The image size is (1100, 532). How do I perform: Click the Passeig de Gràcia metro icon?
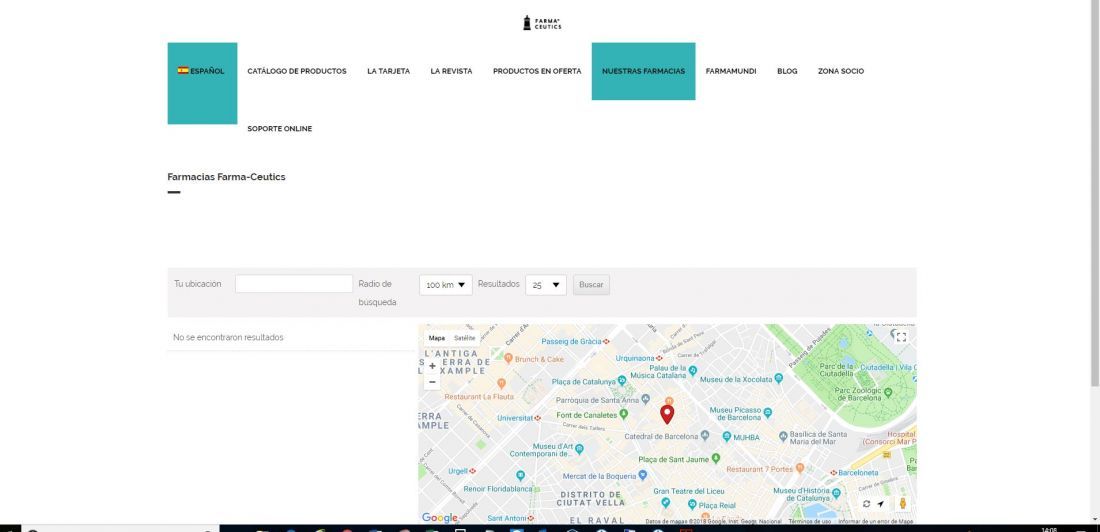[x=606, y=341]
